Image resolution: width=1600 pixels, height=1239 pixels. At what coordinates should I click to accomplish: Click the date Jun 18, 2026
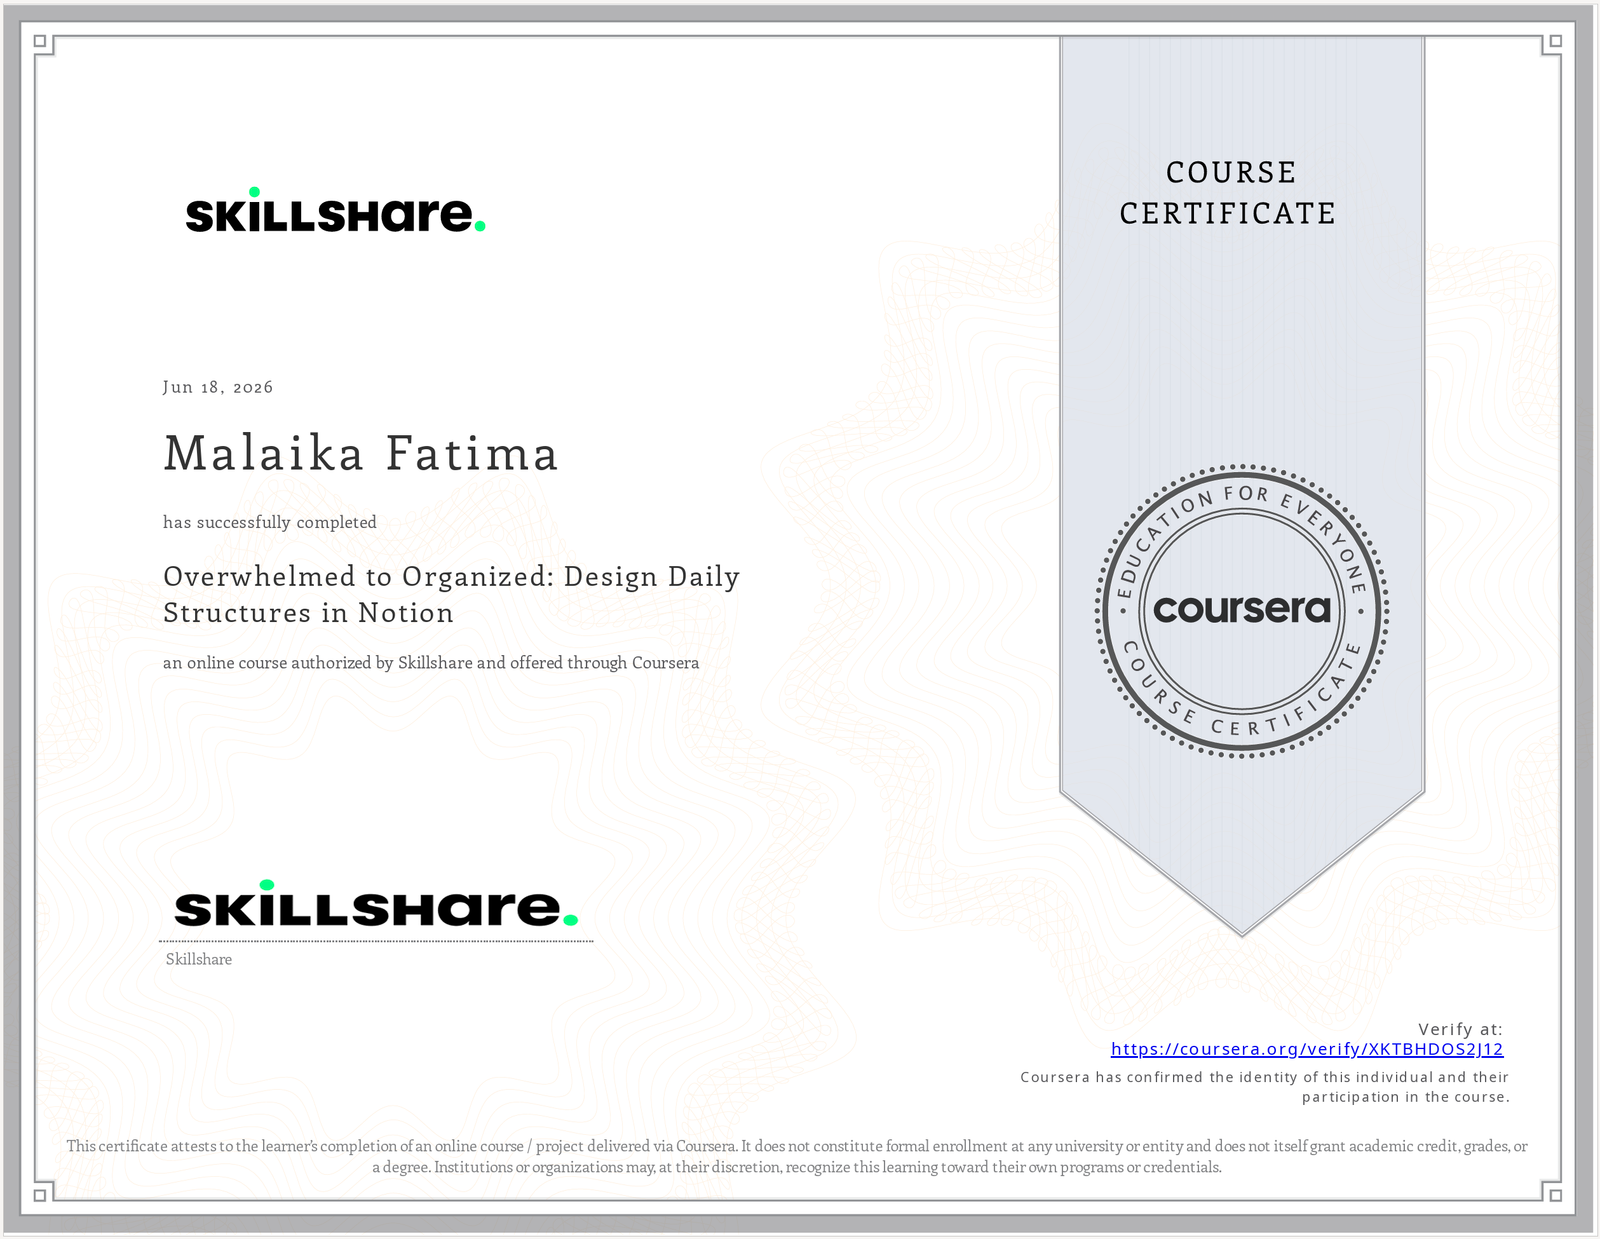[218, 387]
